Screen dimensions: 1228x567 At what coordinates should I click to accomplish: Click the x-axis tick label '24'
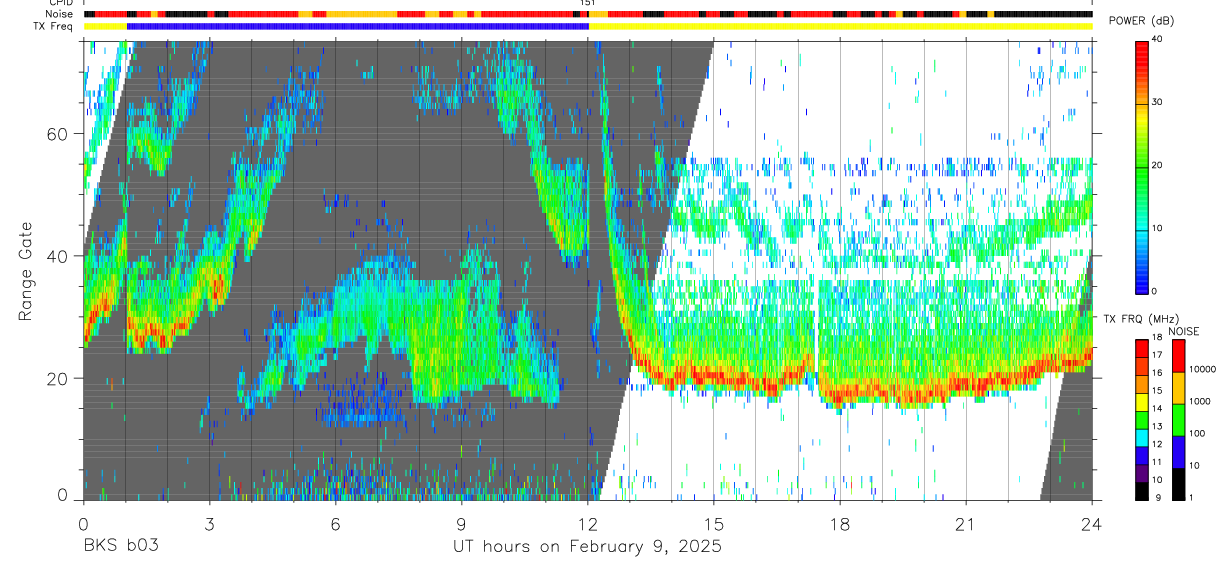[x=1092, y=525]
